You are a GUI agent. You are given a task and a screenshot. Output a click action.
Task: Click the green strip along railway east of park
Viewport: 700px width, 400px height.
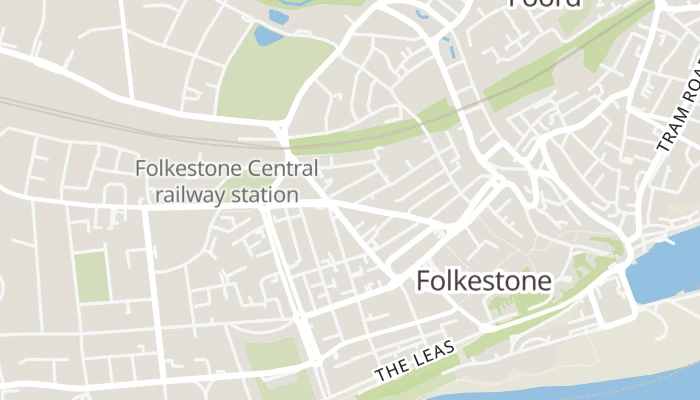click(x=375, y=129)
